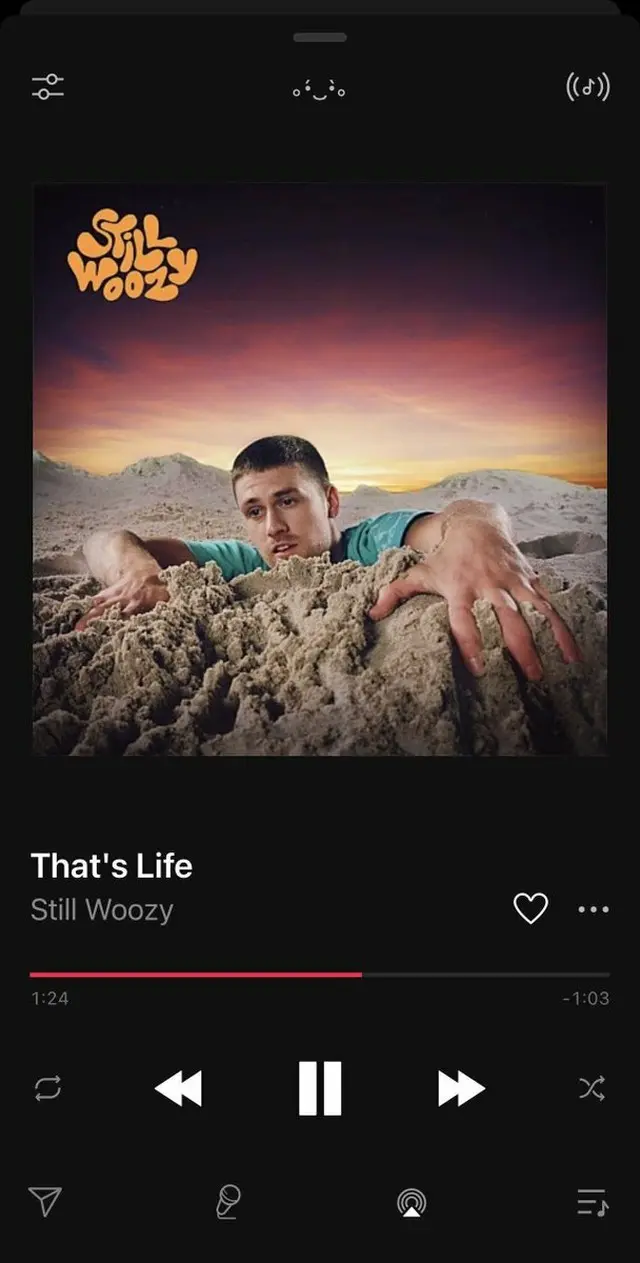Open the Still Woozy artist name
Screen dimensions: 640x1263
coord(102,910)
